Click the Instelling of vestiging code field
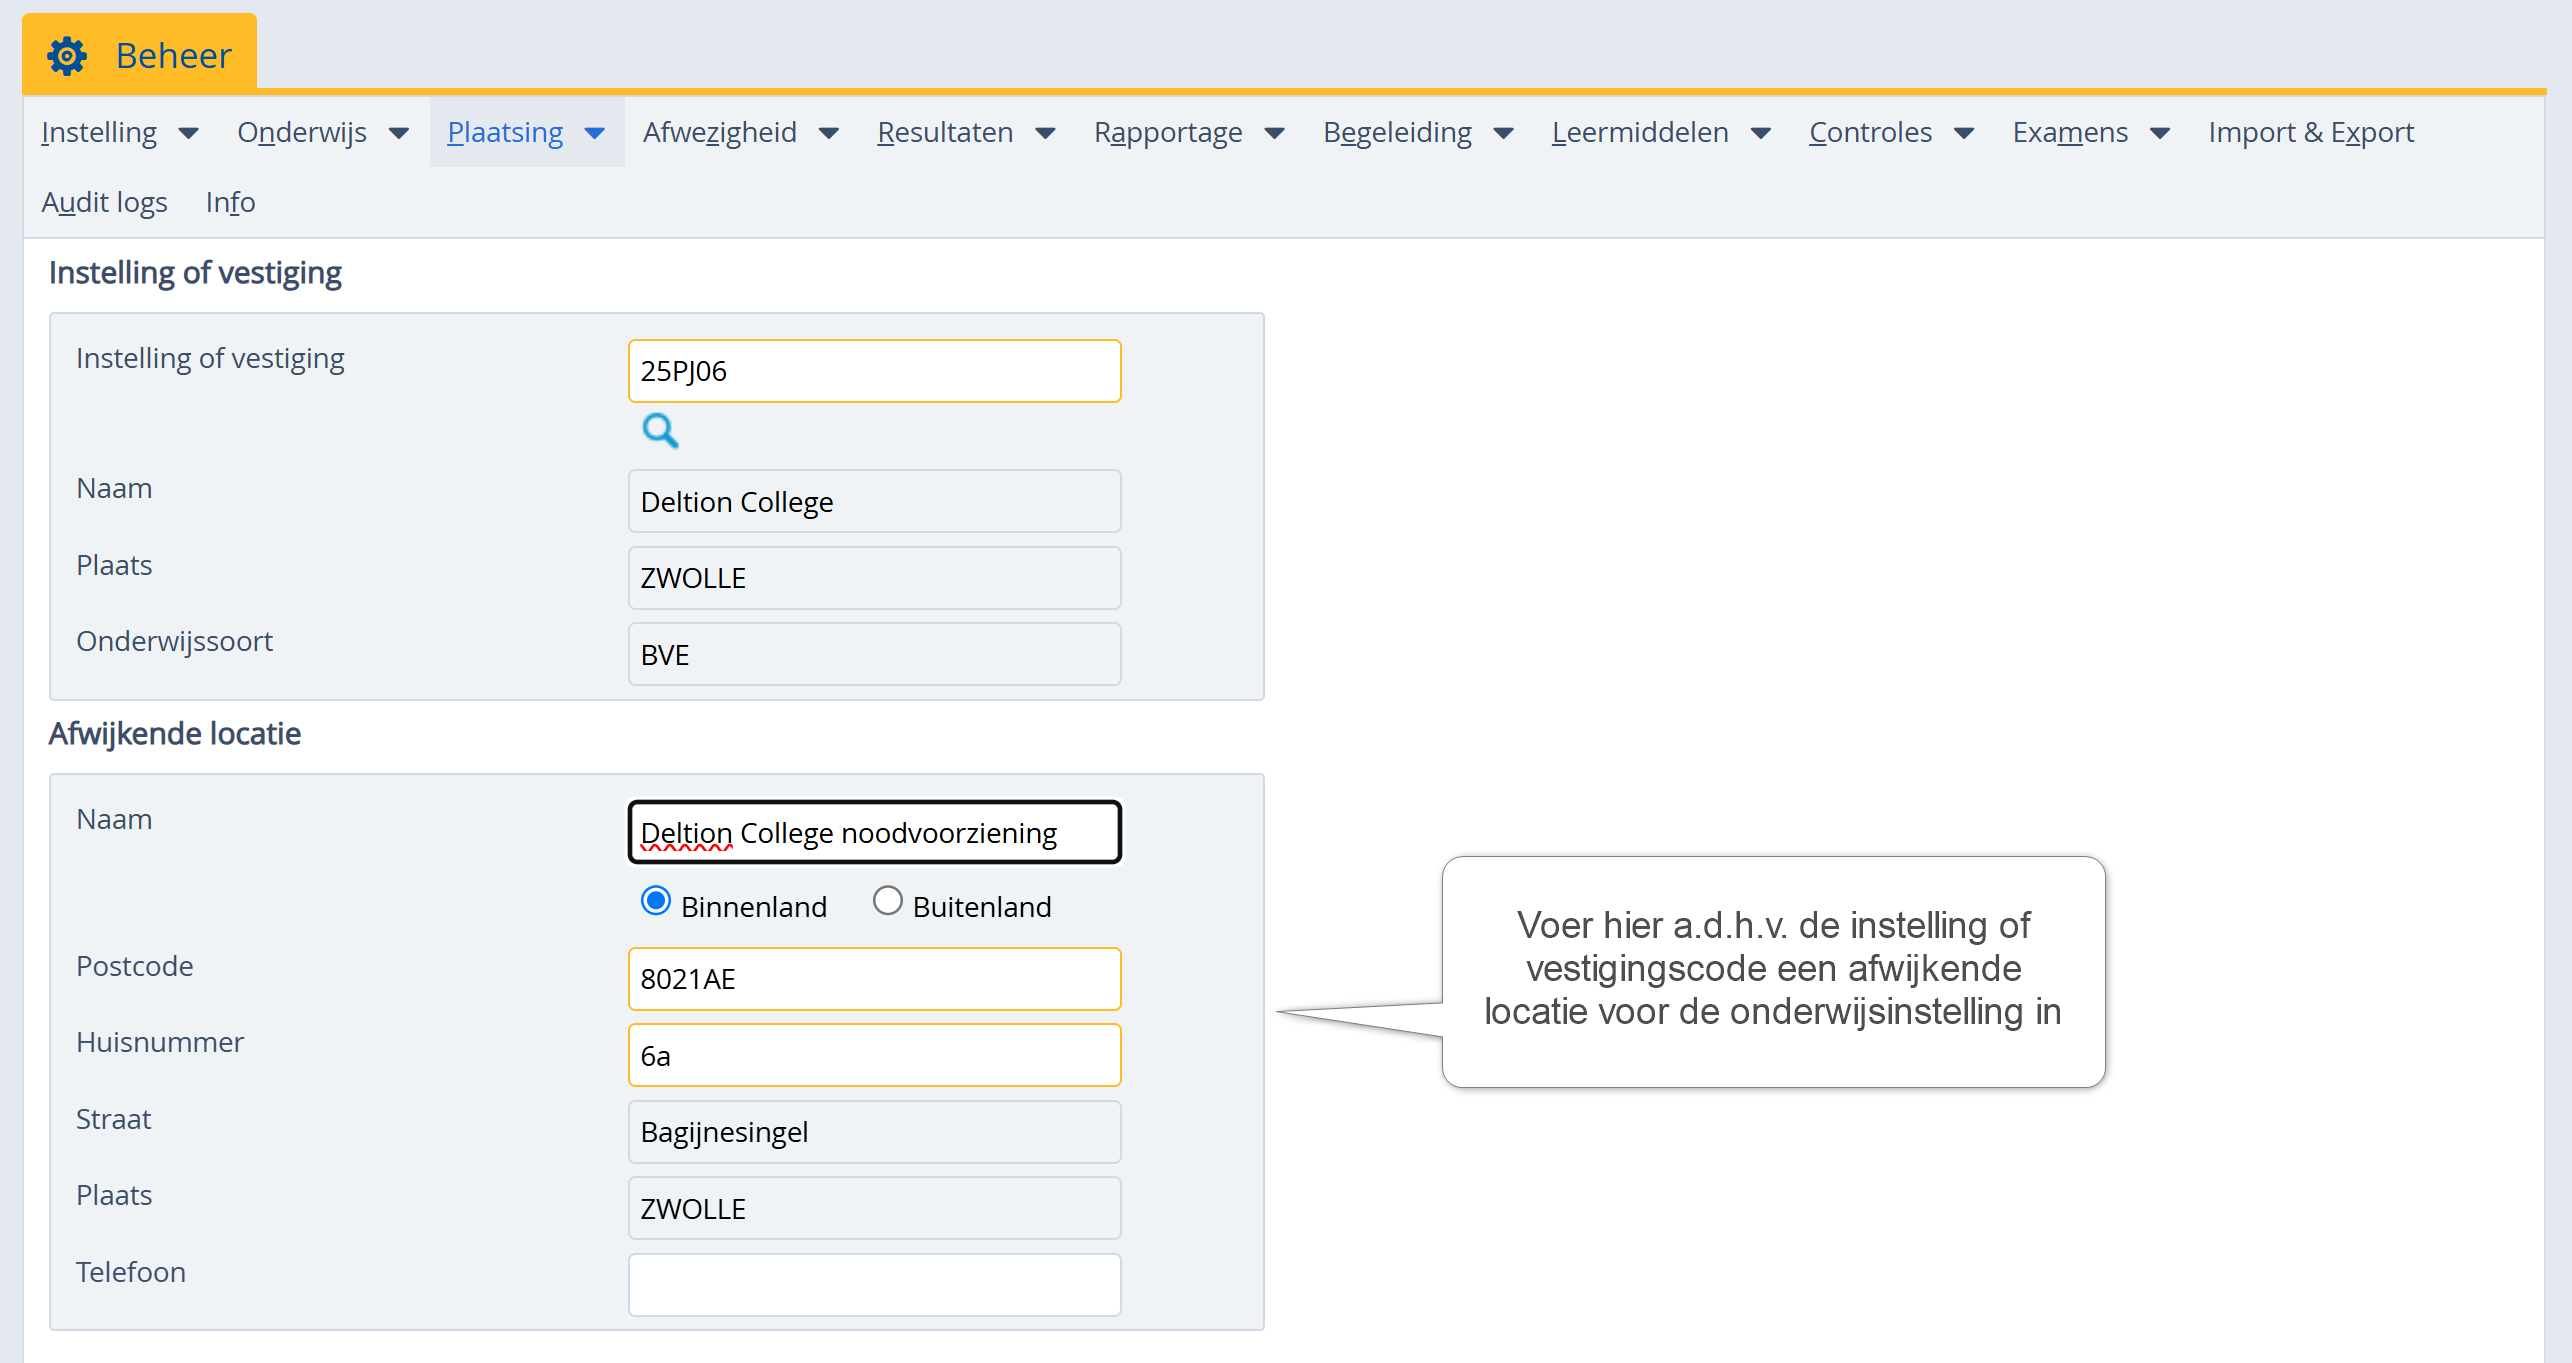The image size is (2572, 1363). [874, 371]
